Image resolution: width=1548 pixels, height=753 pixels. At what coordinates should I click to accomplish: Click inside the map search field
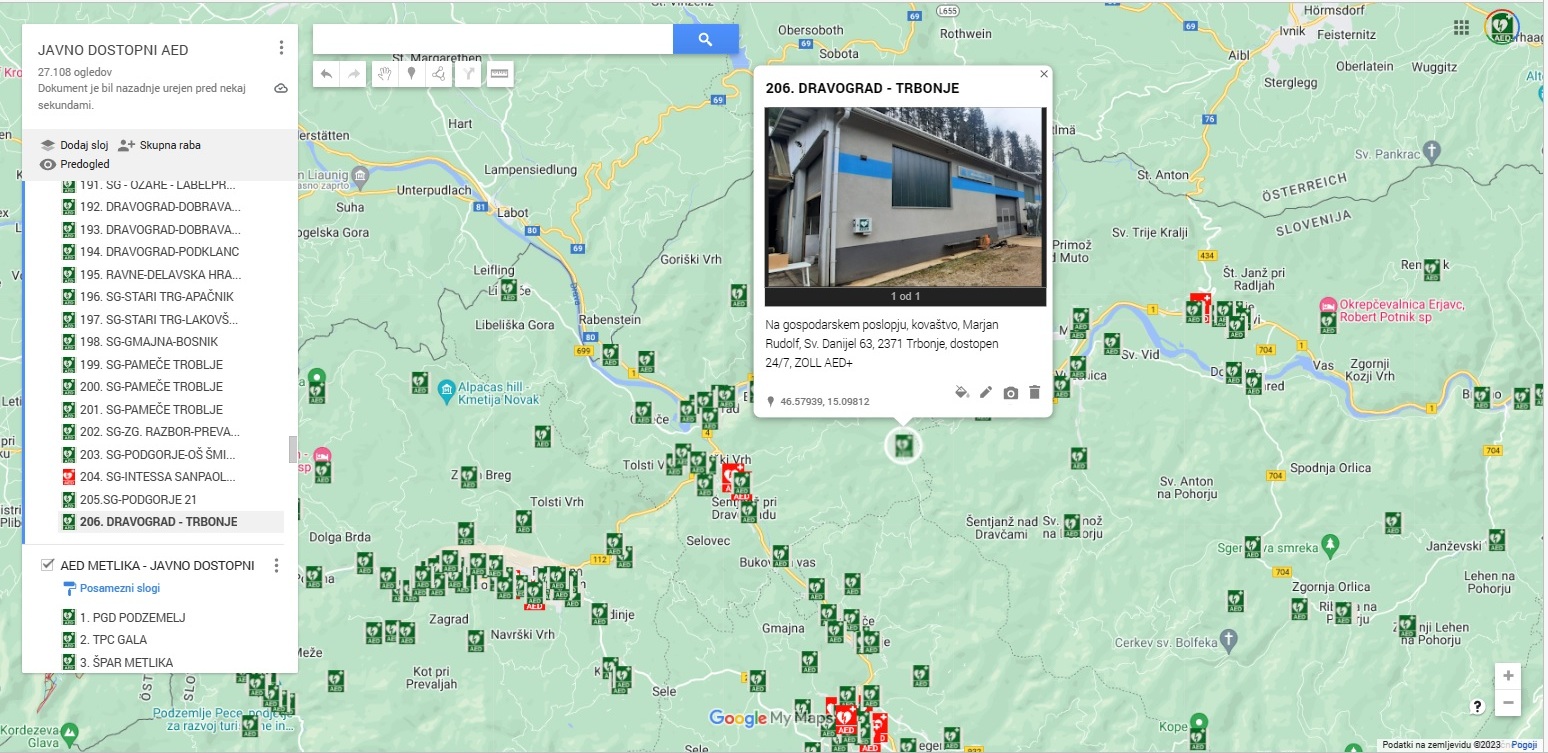click(x=493, y=39)
